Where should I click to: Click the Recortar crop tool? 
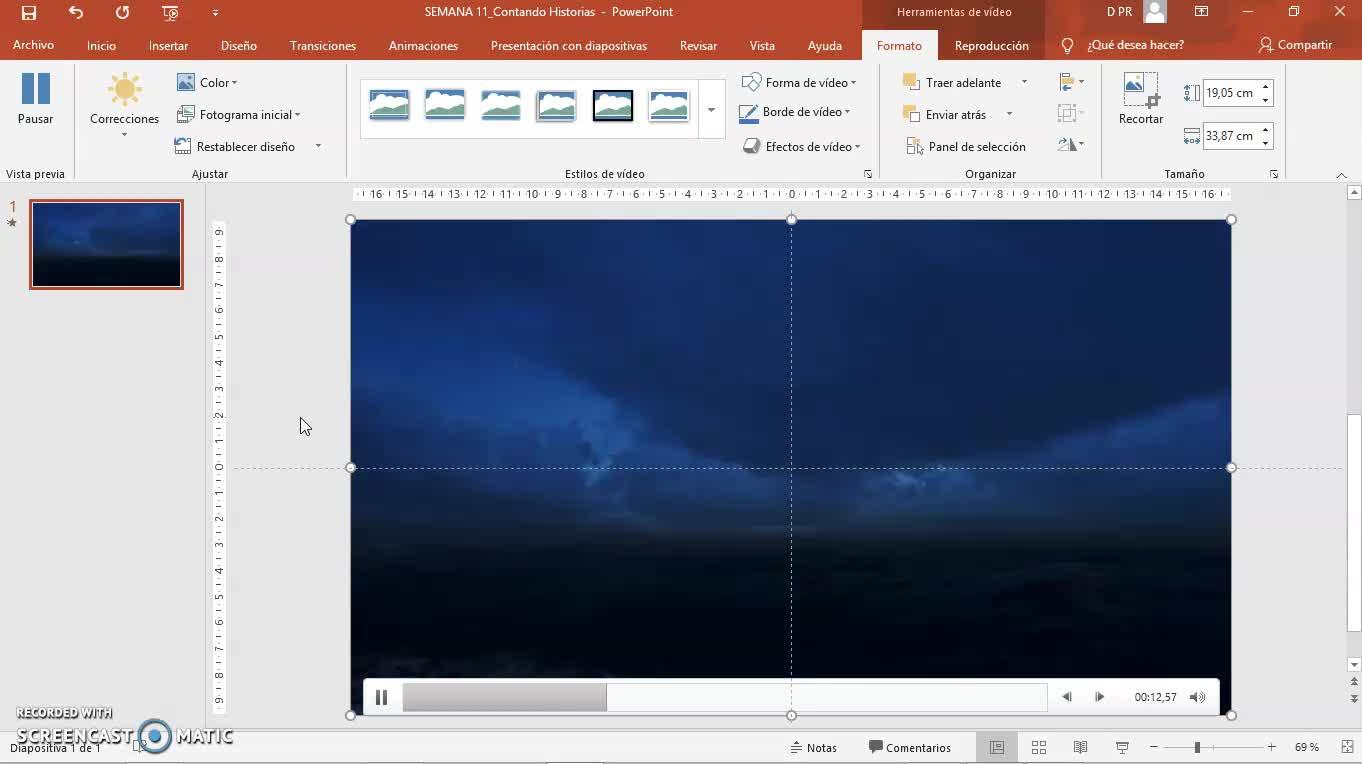point(1140,99)
